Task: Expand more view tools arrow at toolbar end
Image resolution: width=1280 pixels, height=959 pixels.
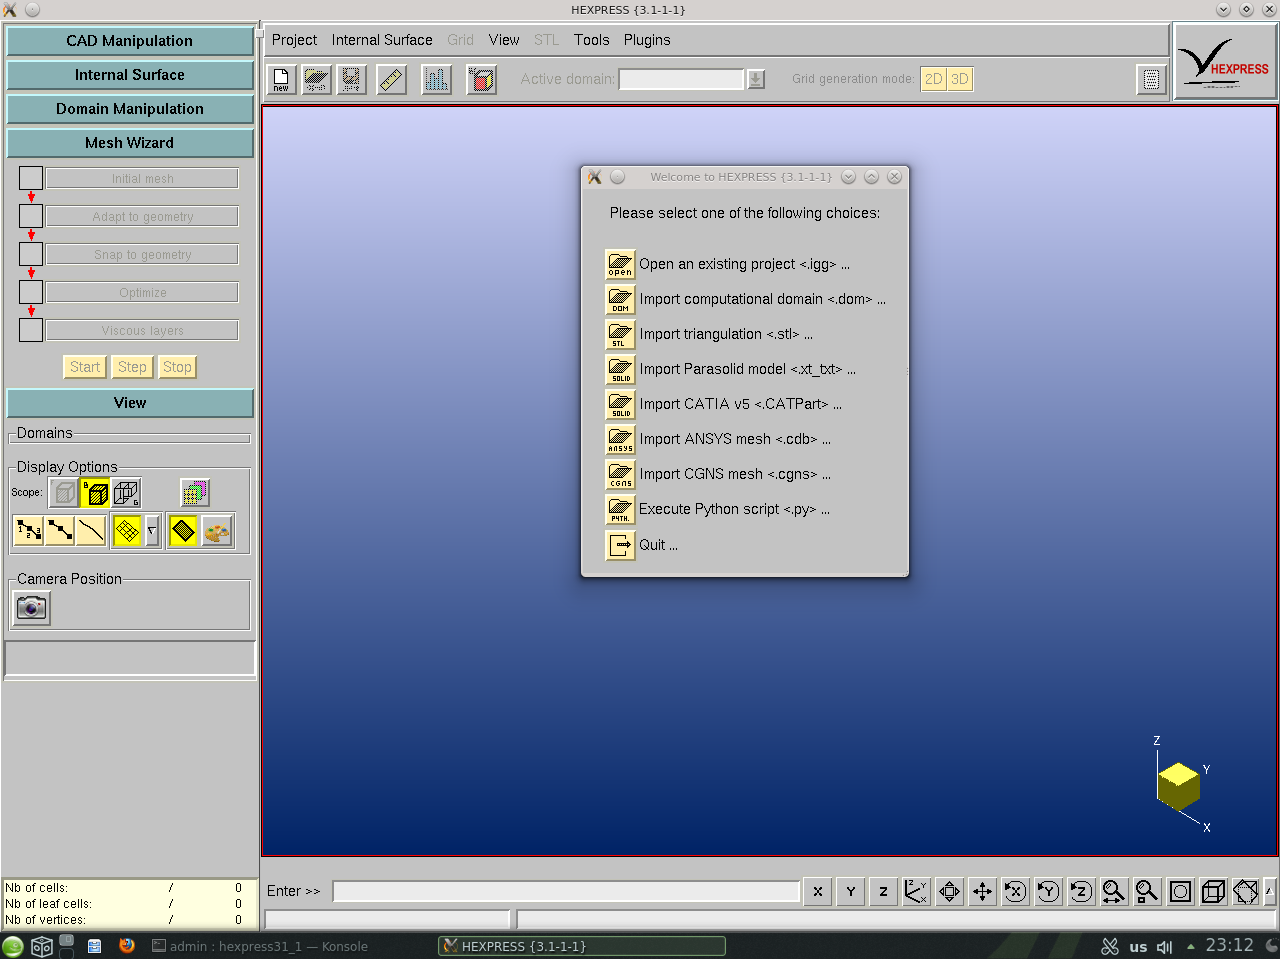Action: 1269,891
